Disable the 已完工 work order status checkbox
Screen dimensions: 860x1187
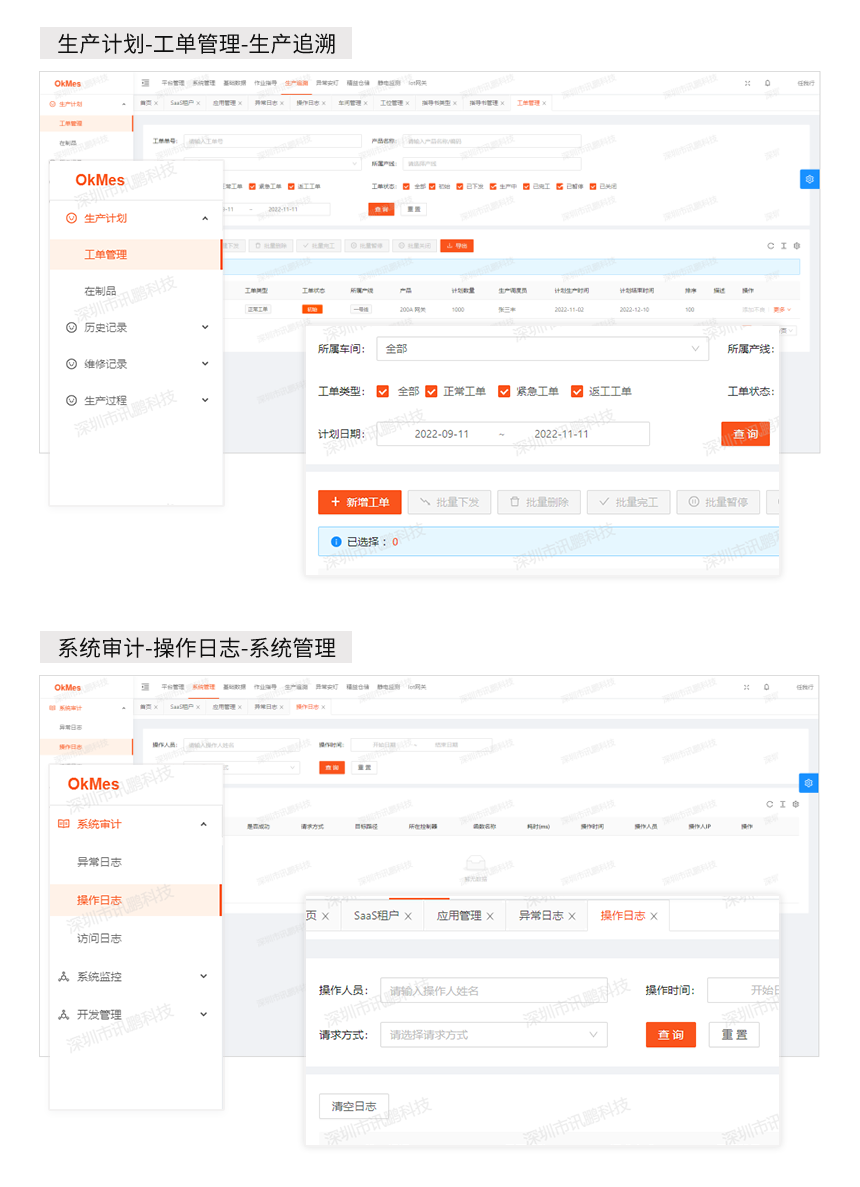pyautogui.click(x=525, y=186)
